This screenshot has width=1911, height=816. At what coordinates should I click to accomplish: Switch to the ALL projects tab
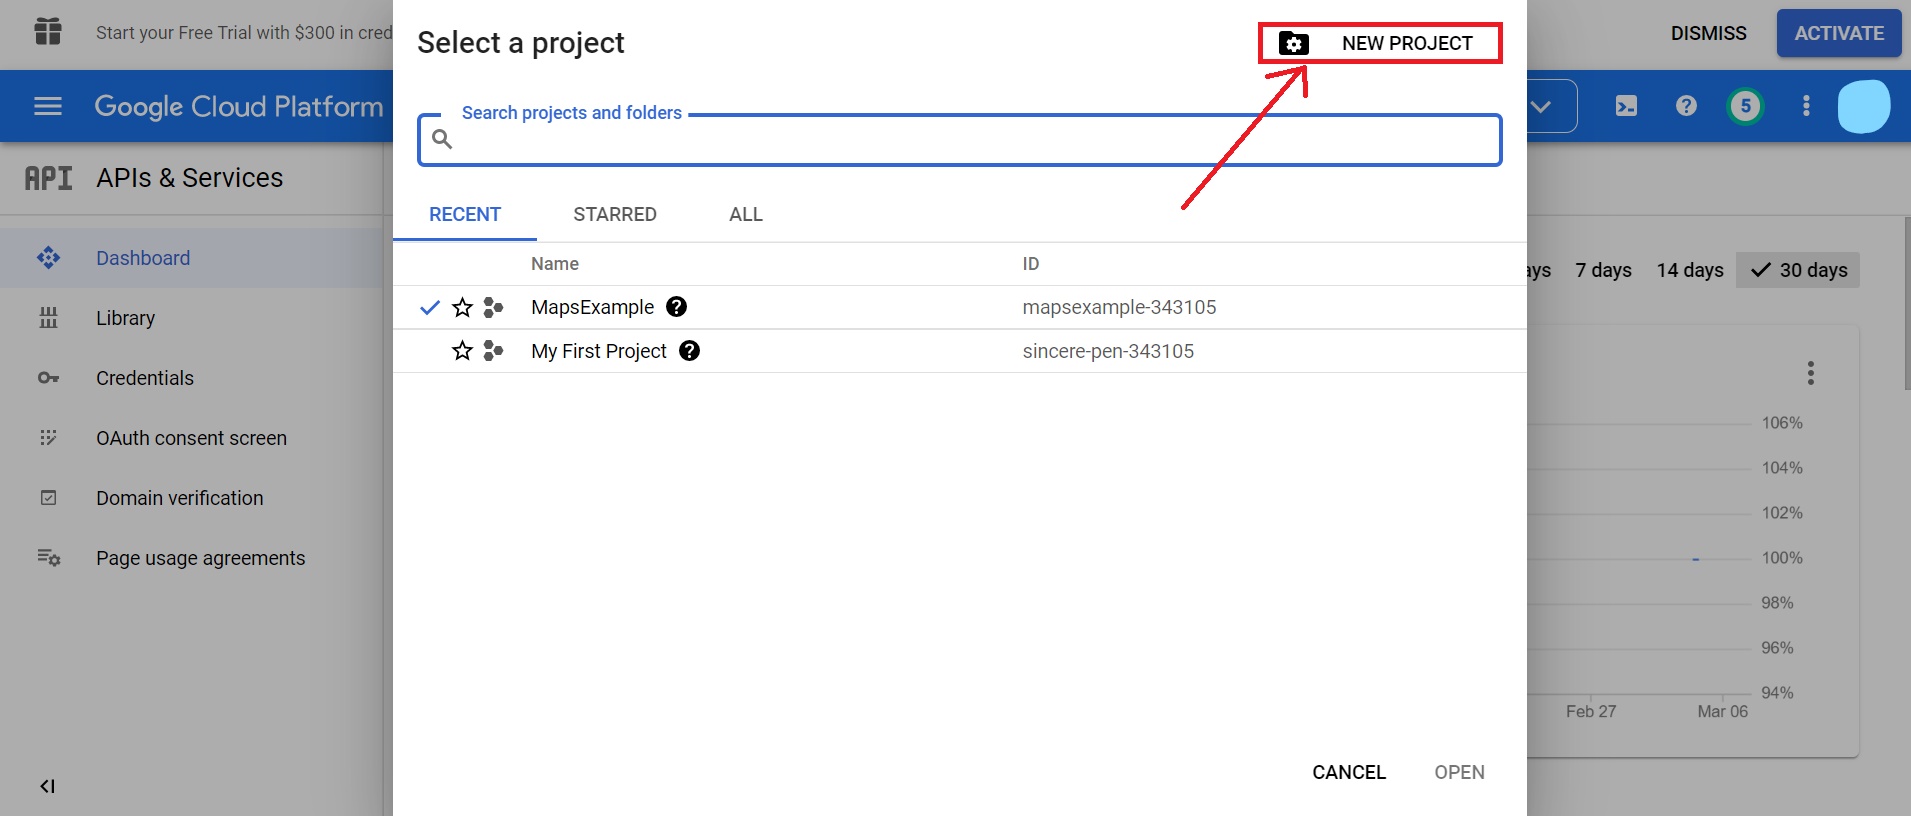pos(745,214)
